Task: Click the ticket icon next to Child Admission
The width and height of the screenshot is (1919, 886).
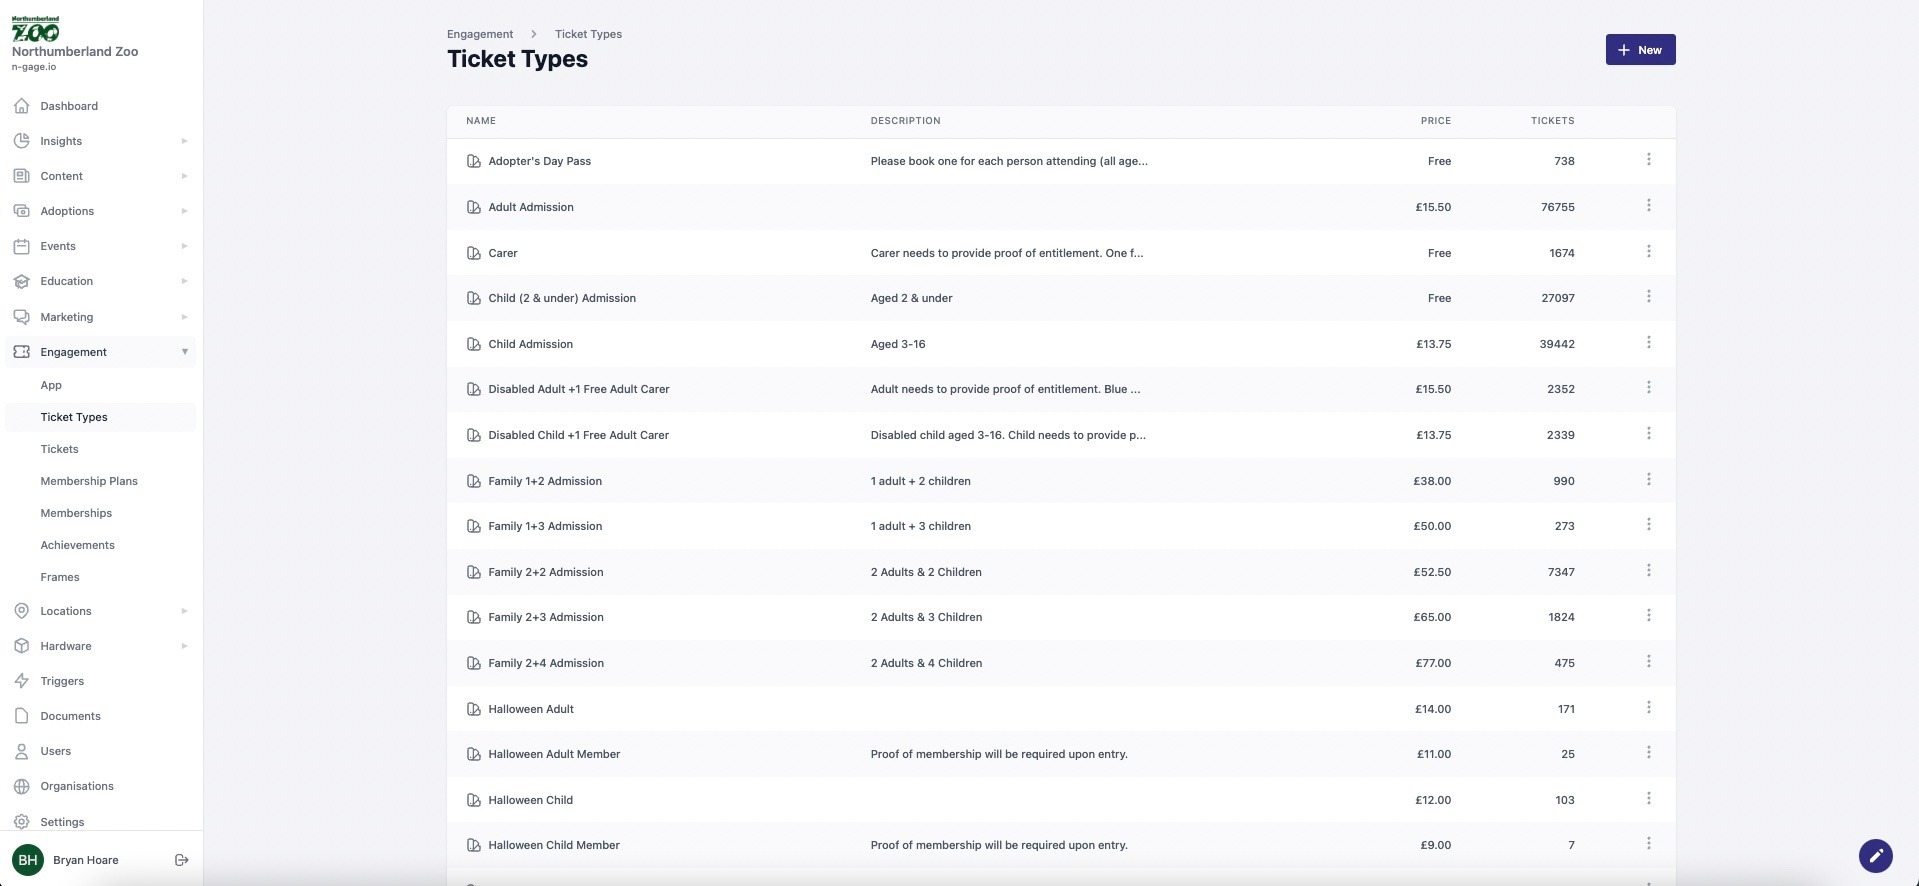Action: point(474,344)
